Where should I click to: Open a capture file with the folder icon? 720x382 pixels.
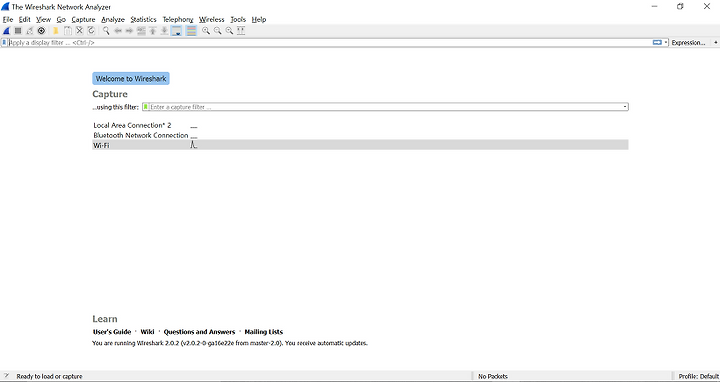click(56, 31)
